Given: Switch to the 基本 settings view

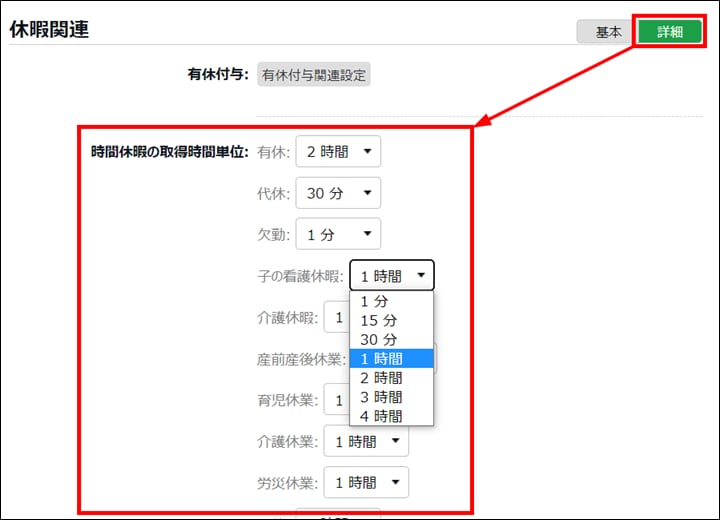Looking at the screenshot, I should [x=608, y=32].
